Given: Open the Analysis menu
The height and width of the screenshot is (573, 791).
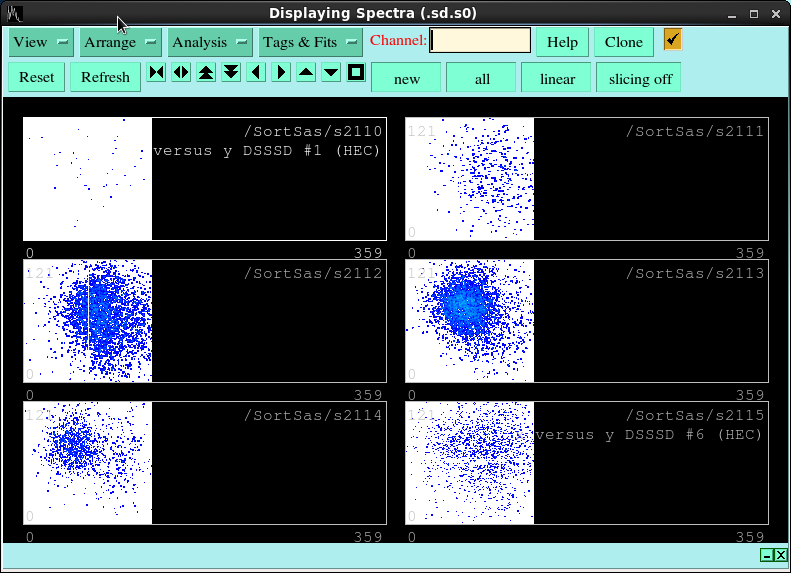Looking at the screenshot, I should pos(210,42).
